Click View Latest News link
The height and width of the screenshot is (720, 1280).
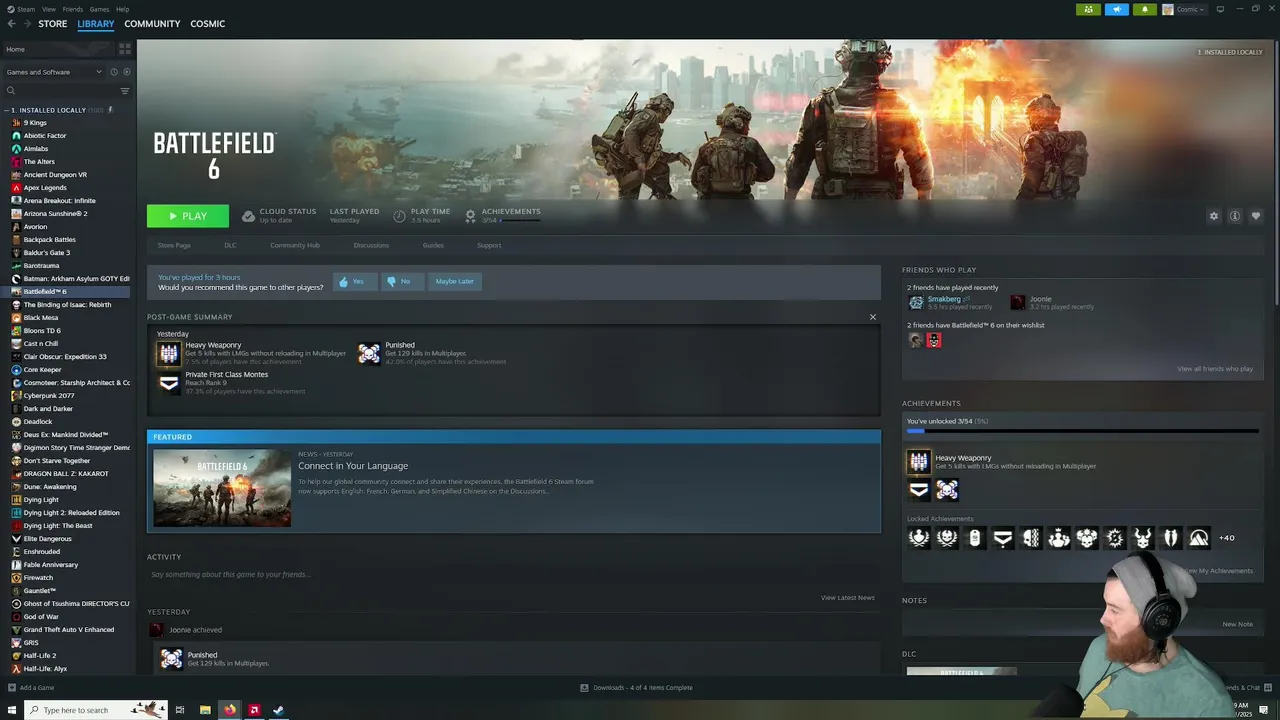pyautogui.click(x=848, y=598)
